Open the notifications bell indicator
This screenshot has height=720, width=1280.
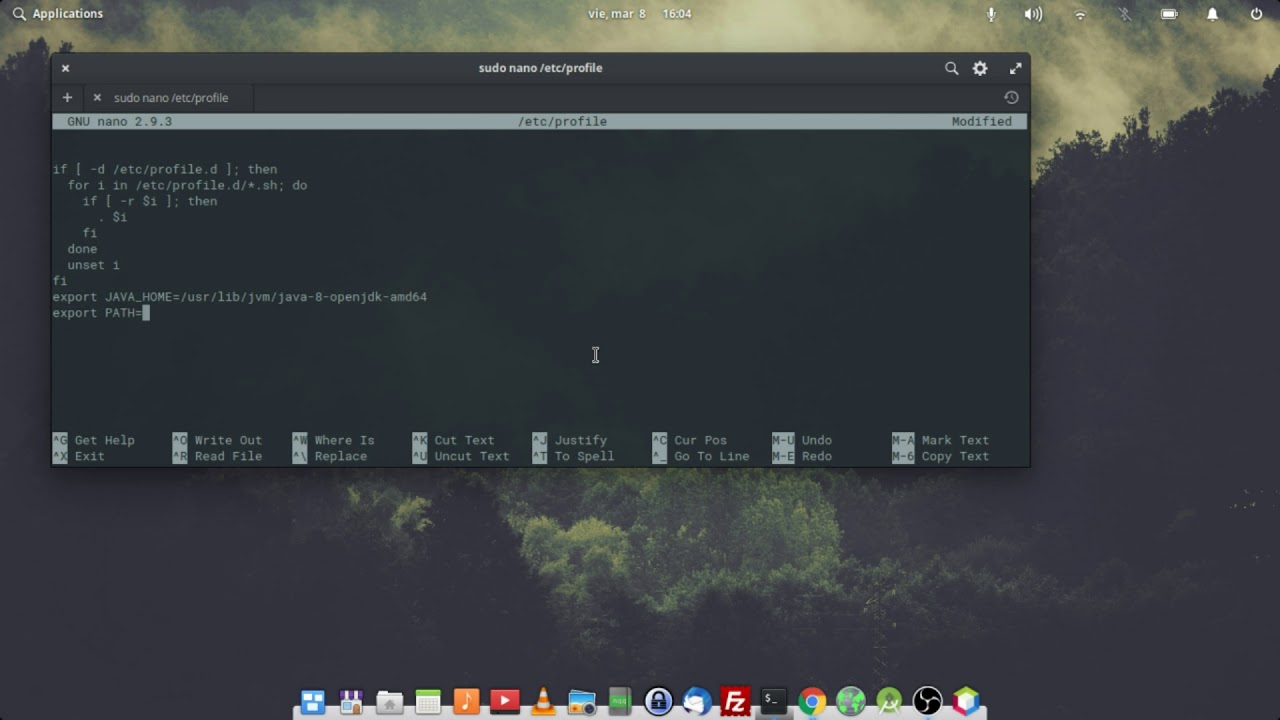point(1212,14)
